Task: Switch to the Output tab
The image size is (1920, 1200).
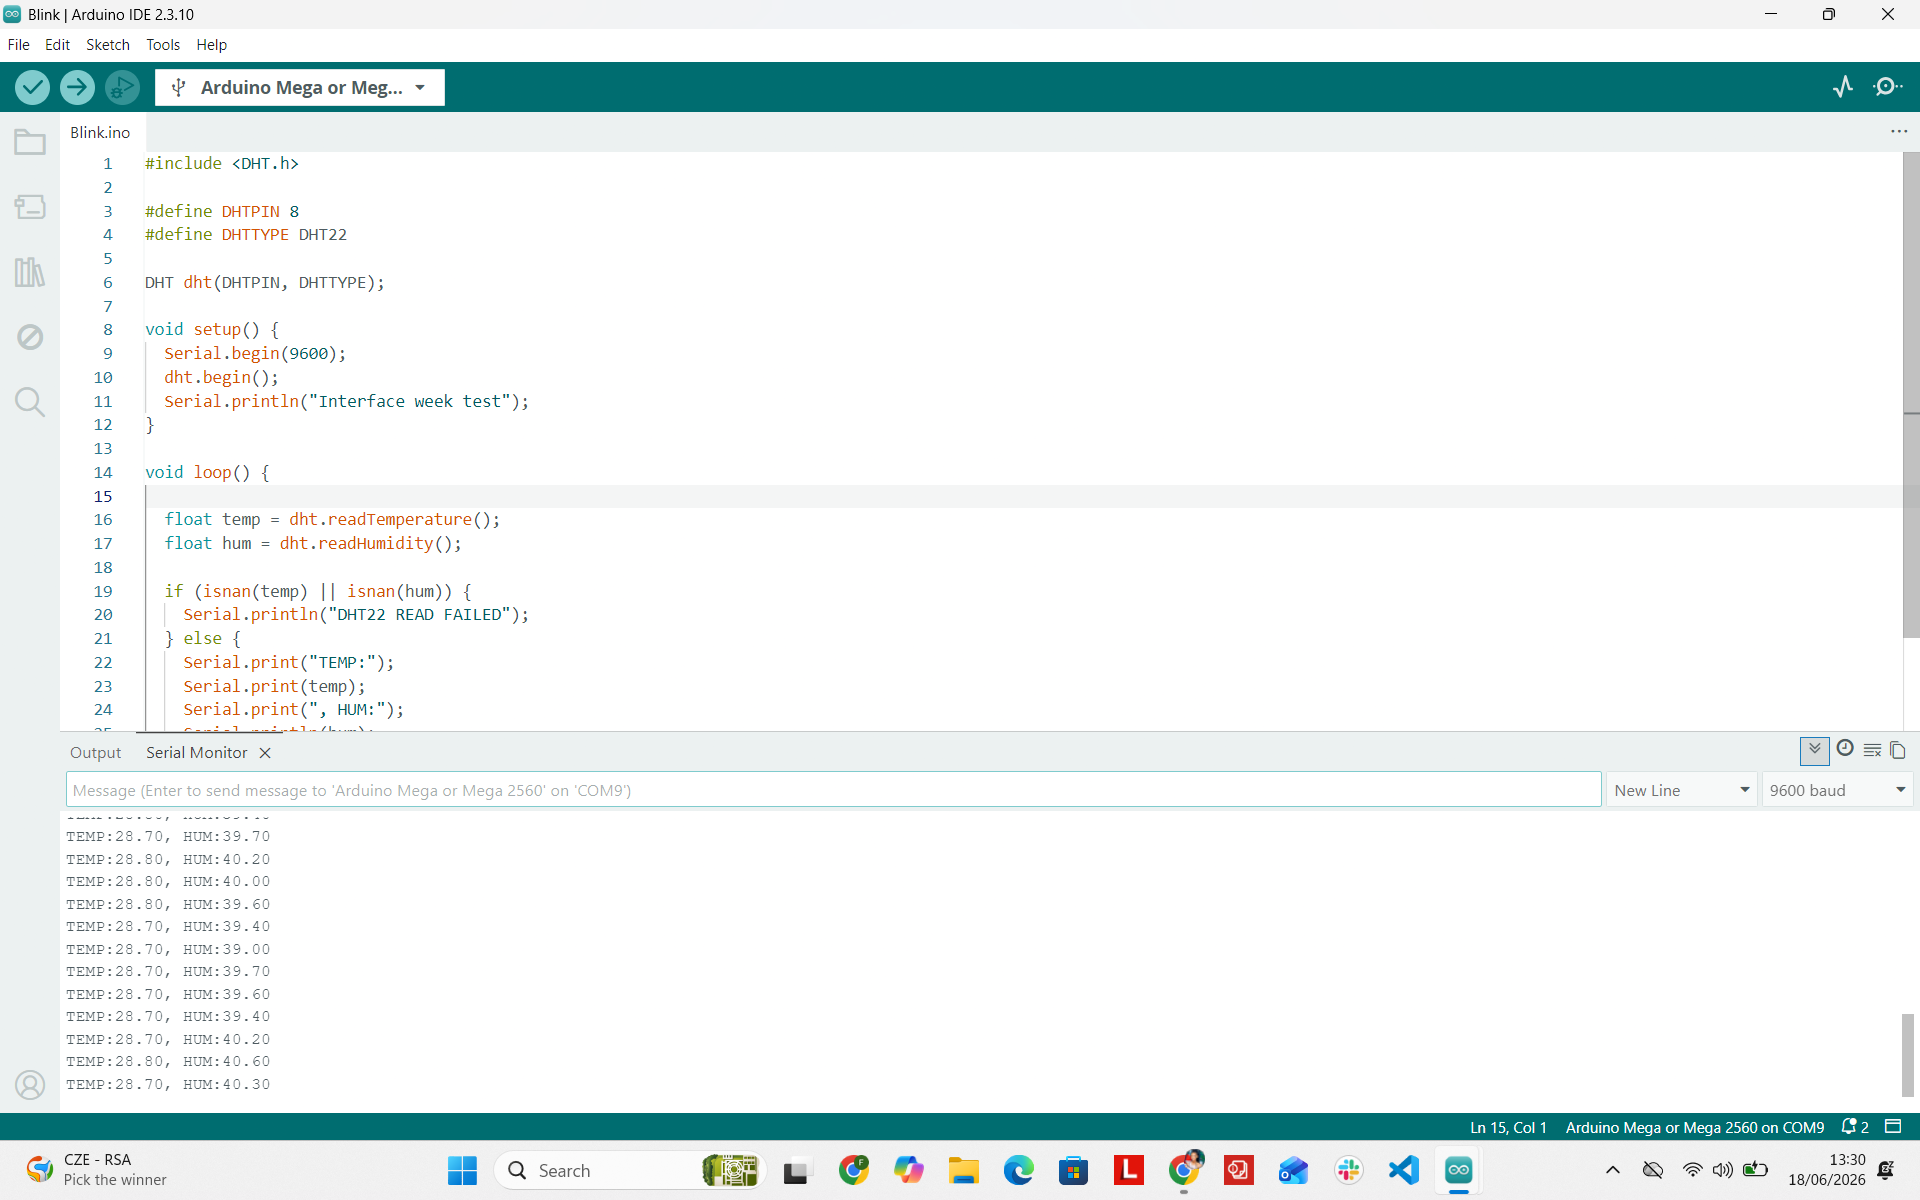Action: (95, 753)
